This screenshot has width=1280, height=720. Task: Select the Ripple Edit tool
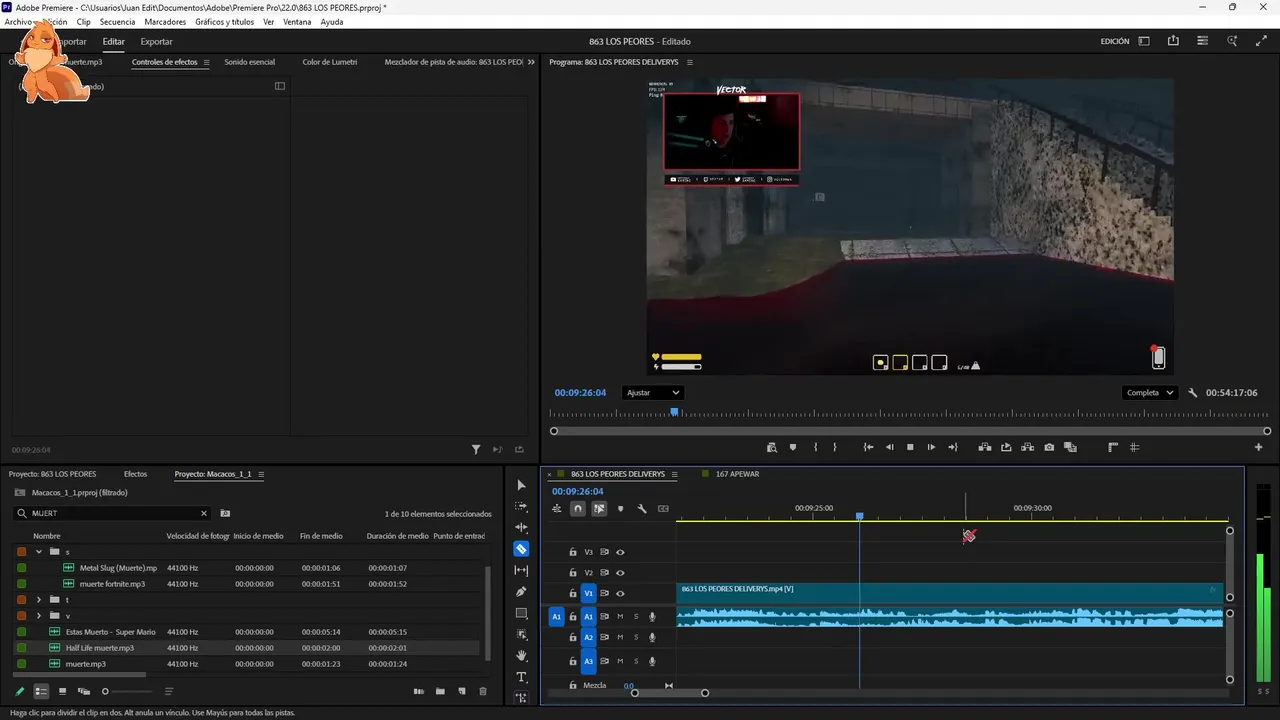pyautogui.click(x=521, y=527)
